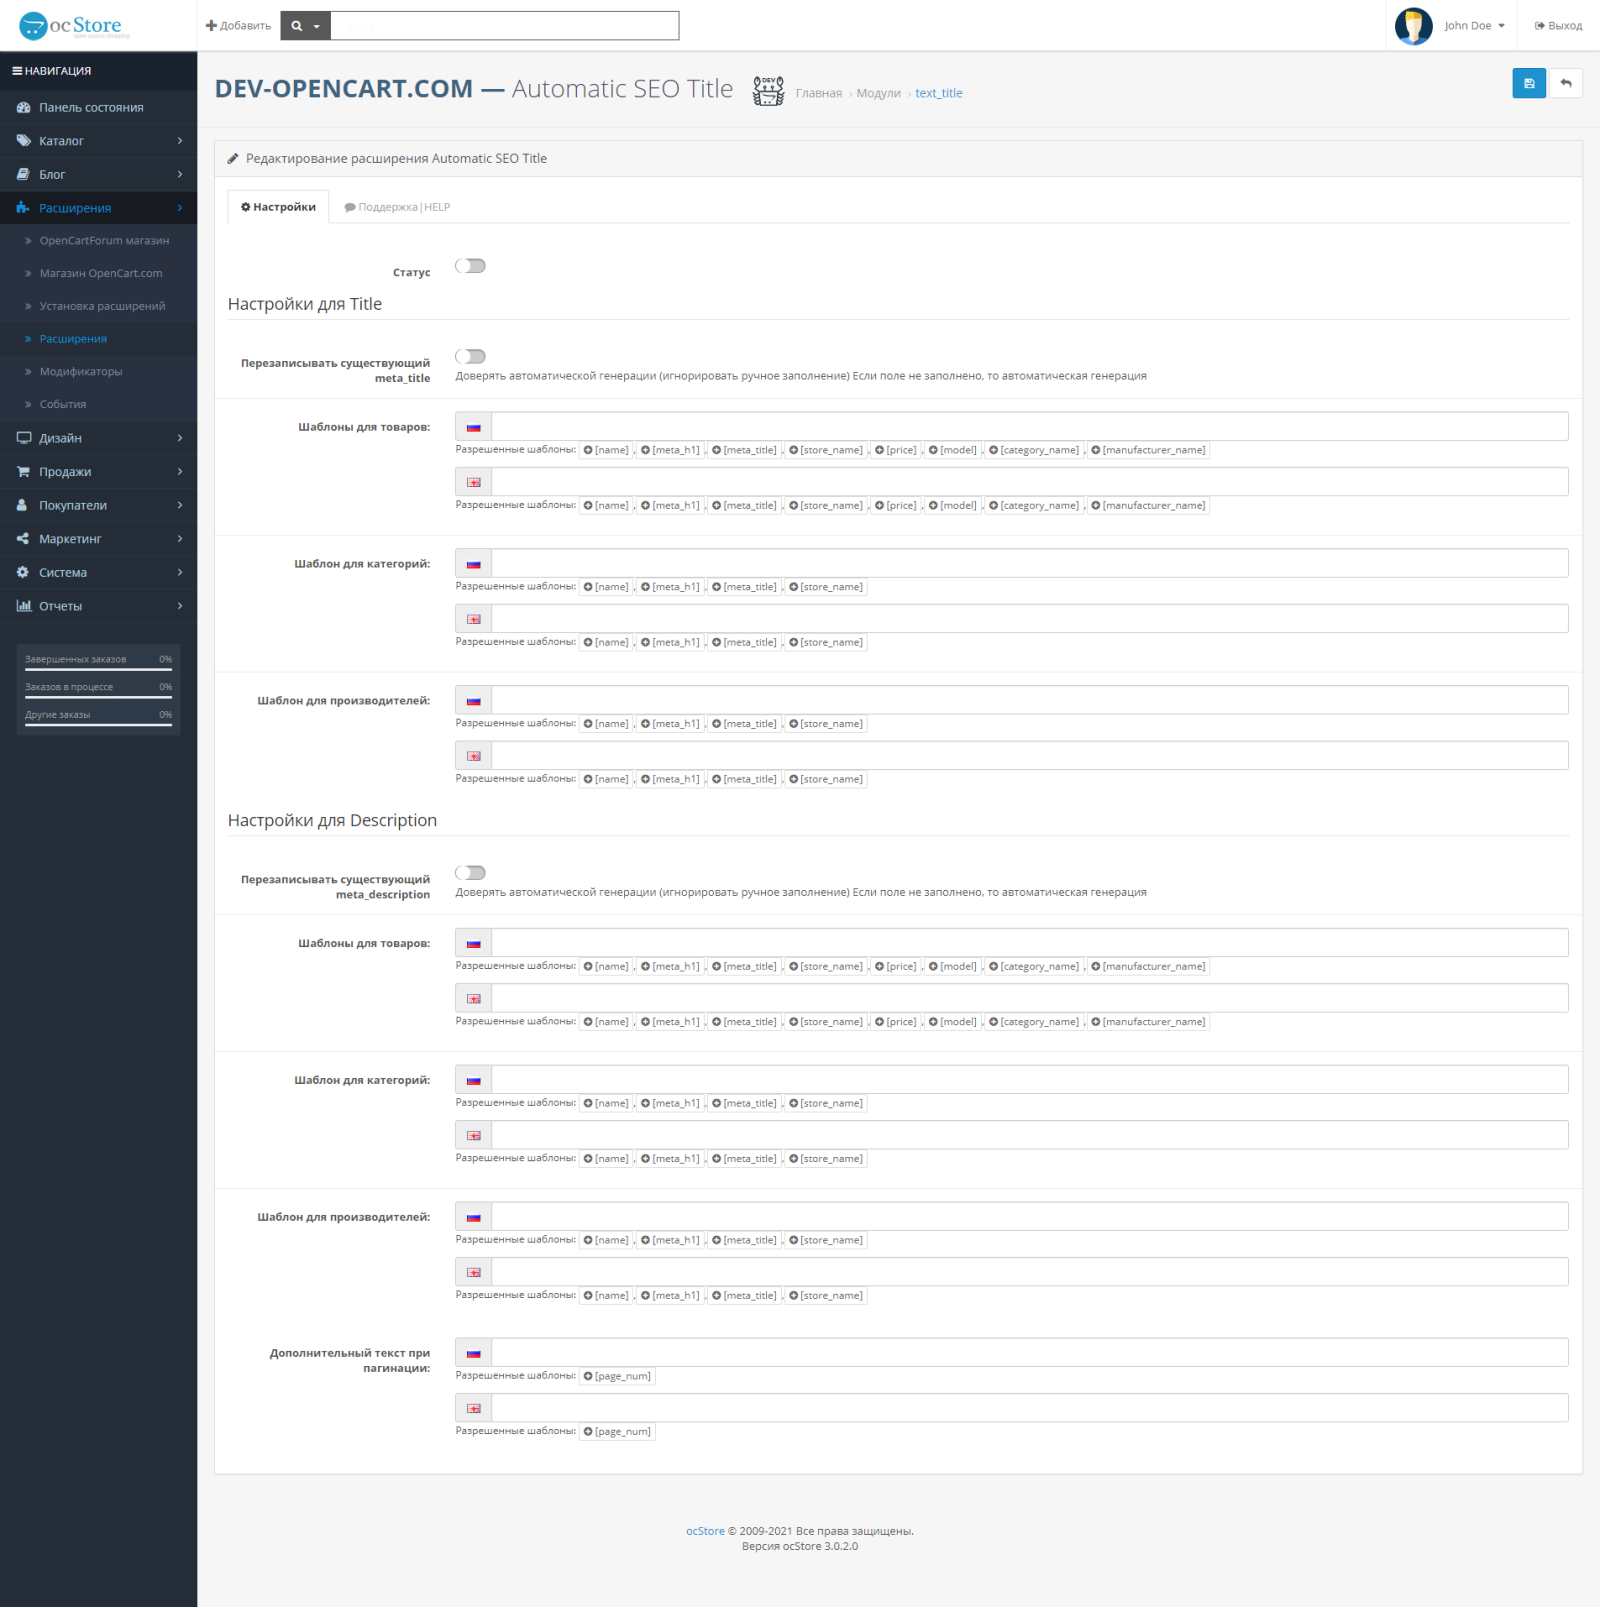Click the book icon beside Блог
Screen dimensions: 1600x1608
(x=23, y=175)
